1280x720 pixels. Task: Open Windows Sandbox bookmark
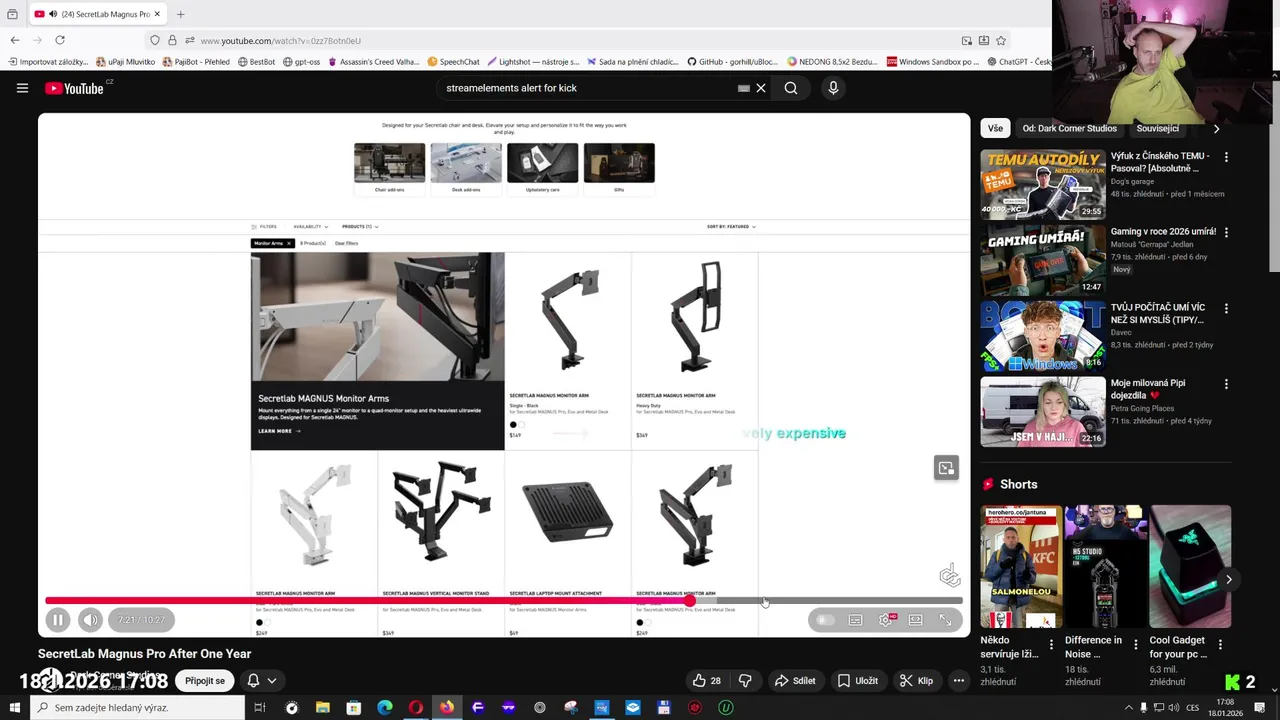[933, 62]
